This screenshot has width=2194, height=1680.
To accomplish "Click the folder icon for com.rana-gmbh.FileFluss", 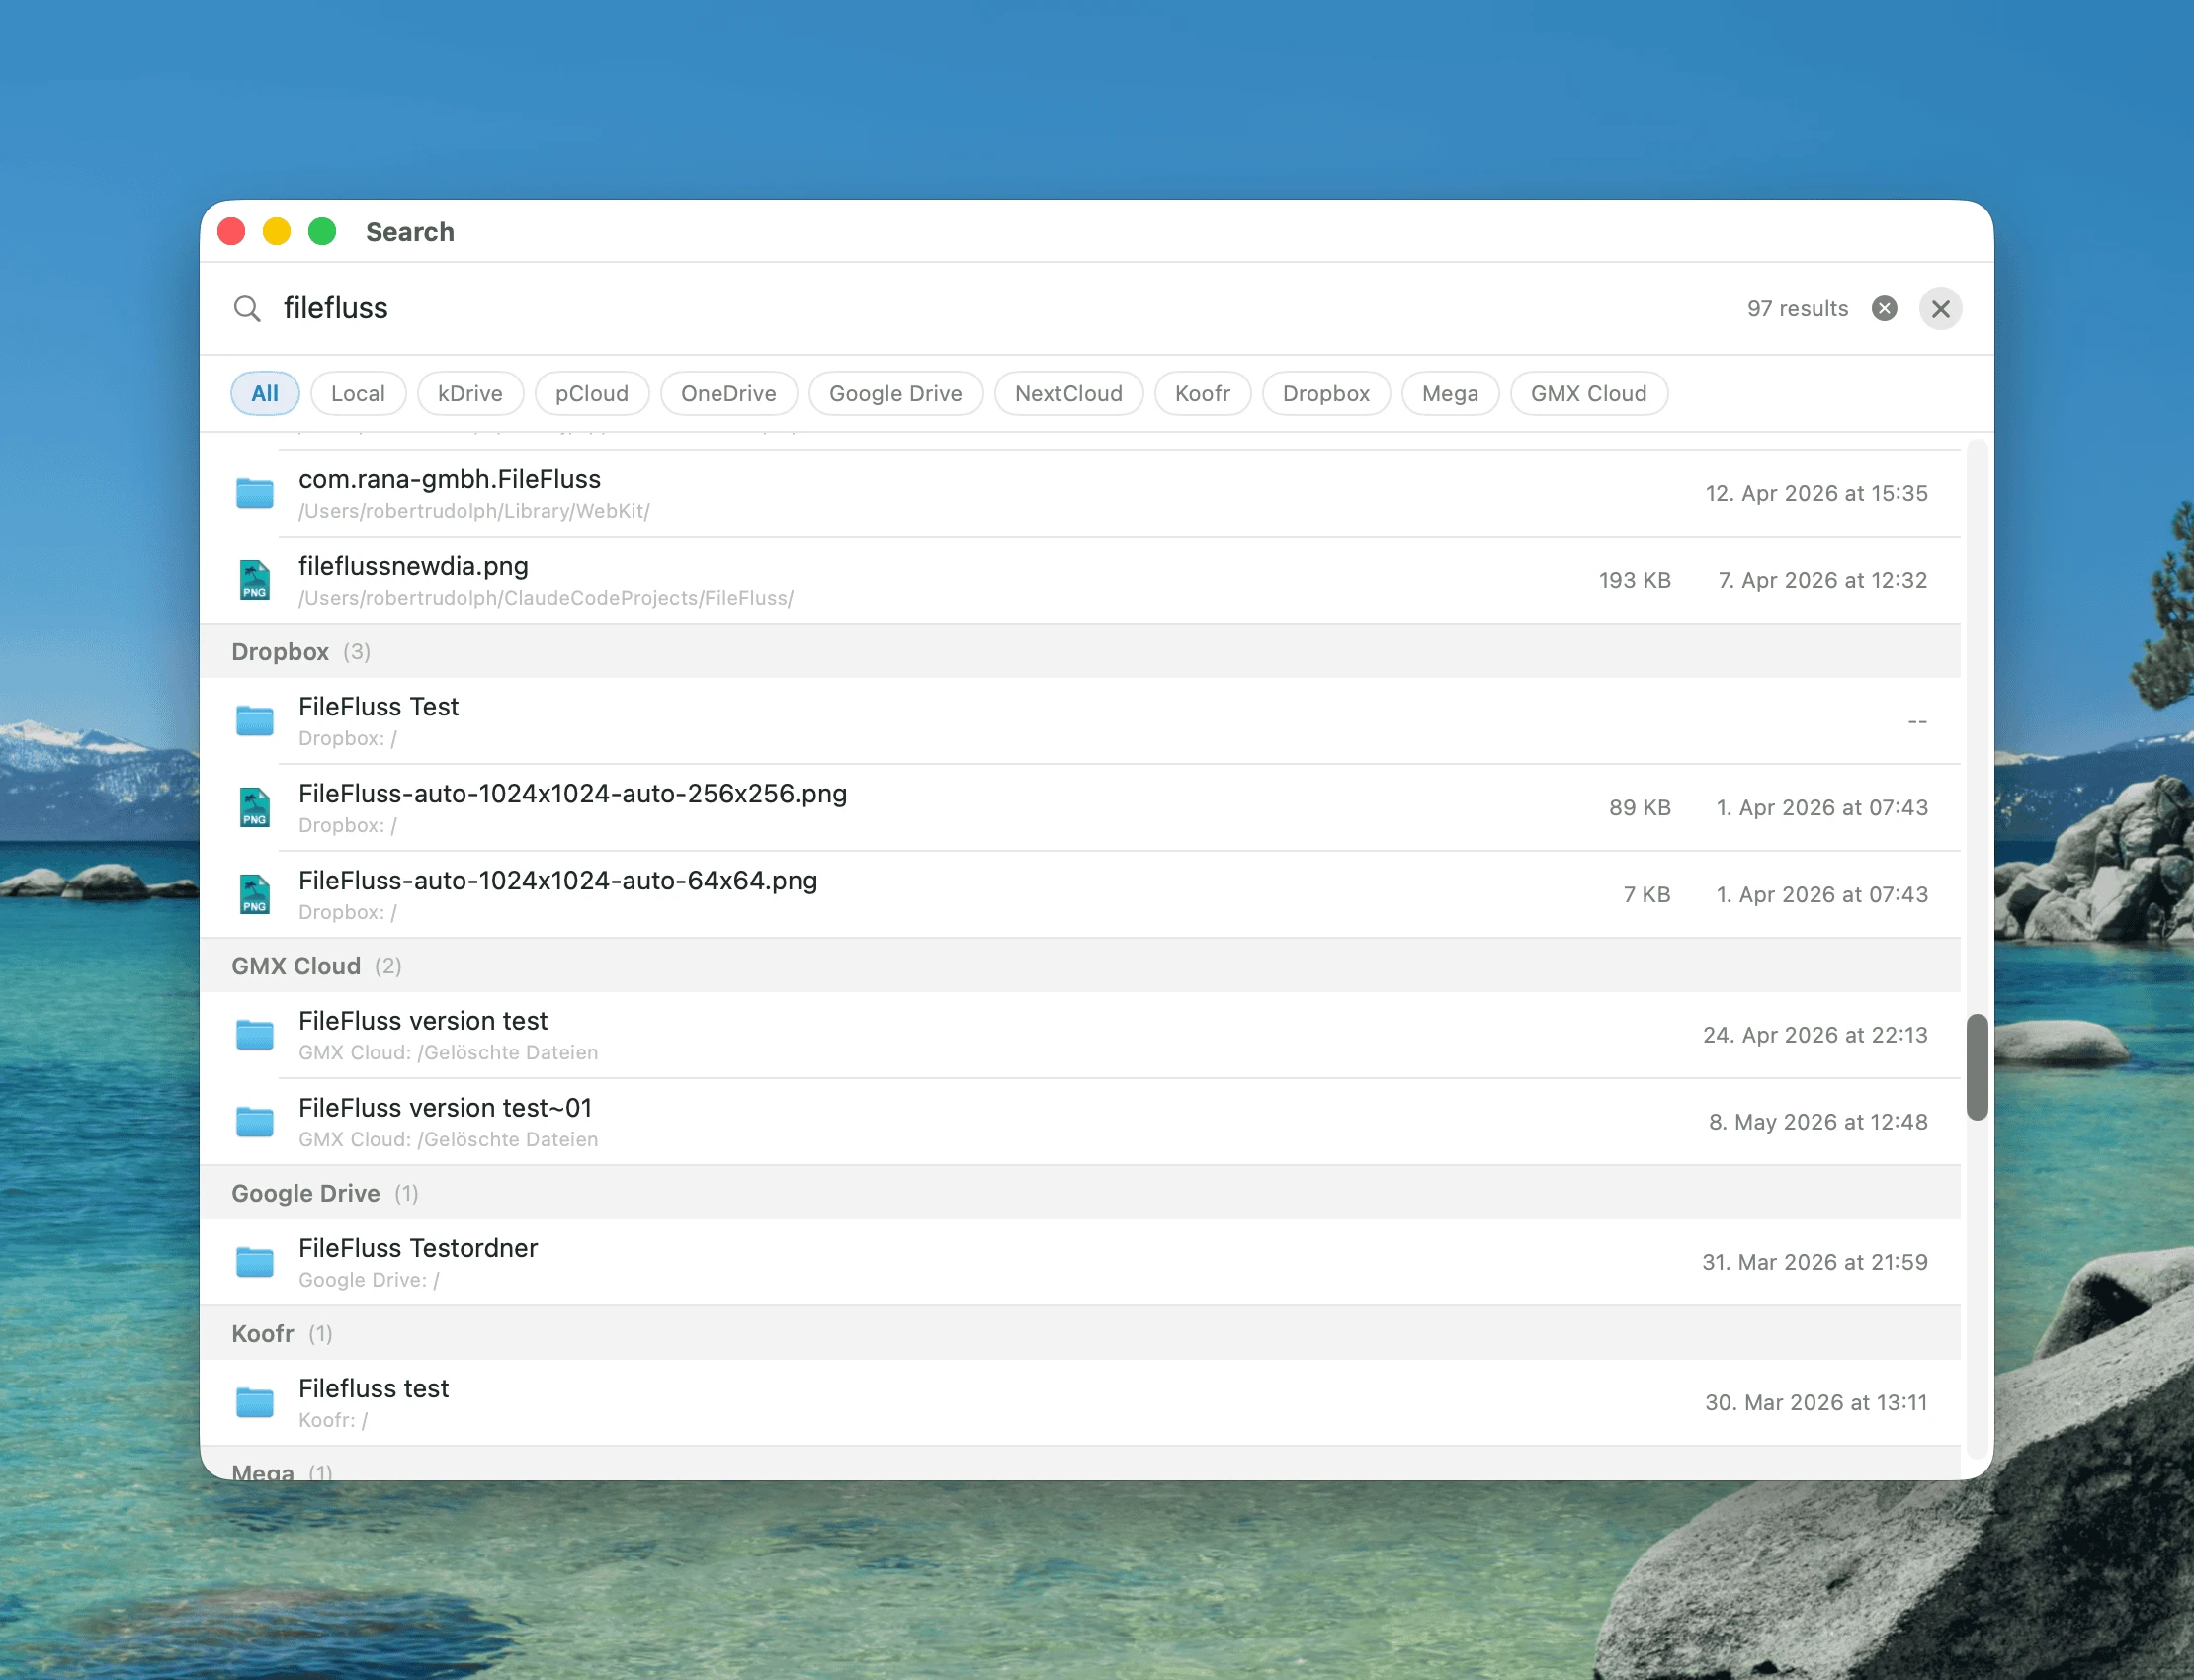I will click(255, 493).
